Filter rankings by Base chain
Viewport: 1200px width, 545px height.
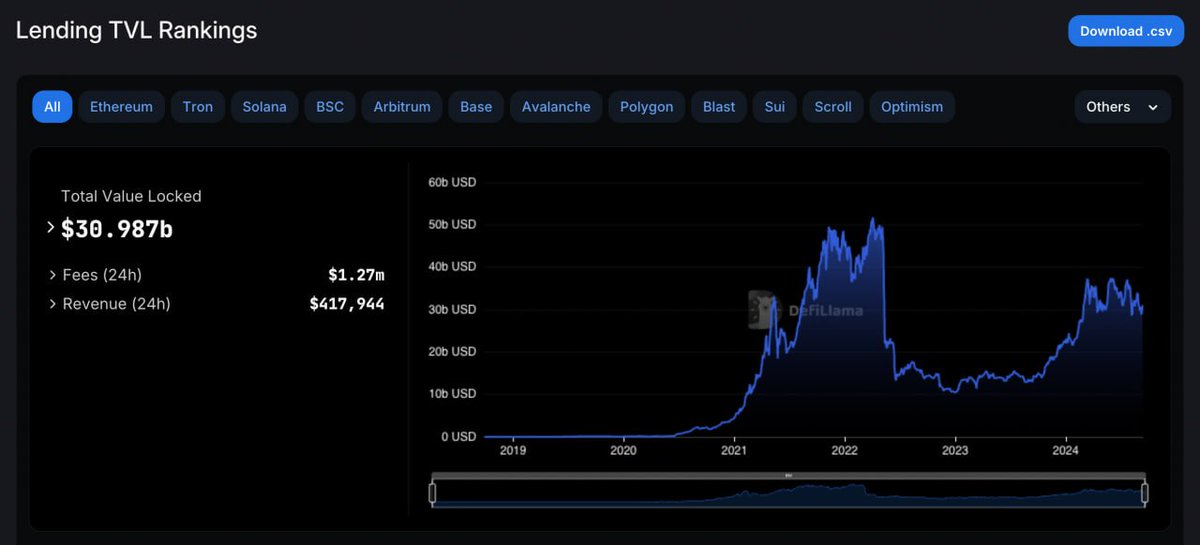click(x=476, y=107)
